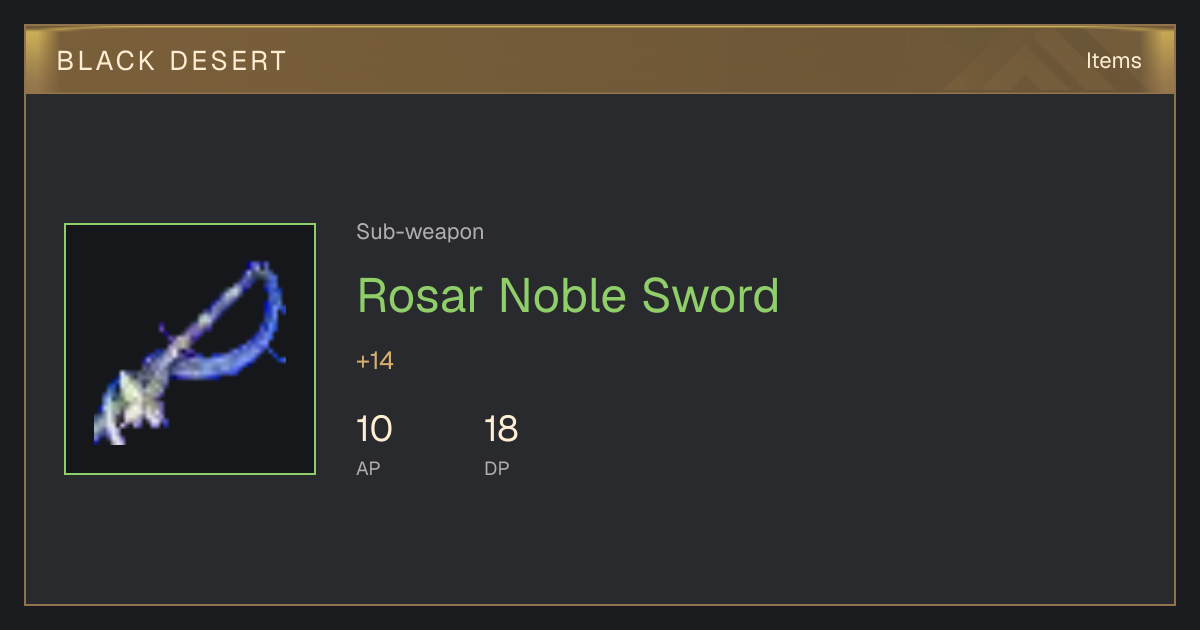Click the word Sword in item name
1200x630 pixels.
point(710,296)
